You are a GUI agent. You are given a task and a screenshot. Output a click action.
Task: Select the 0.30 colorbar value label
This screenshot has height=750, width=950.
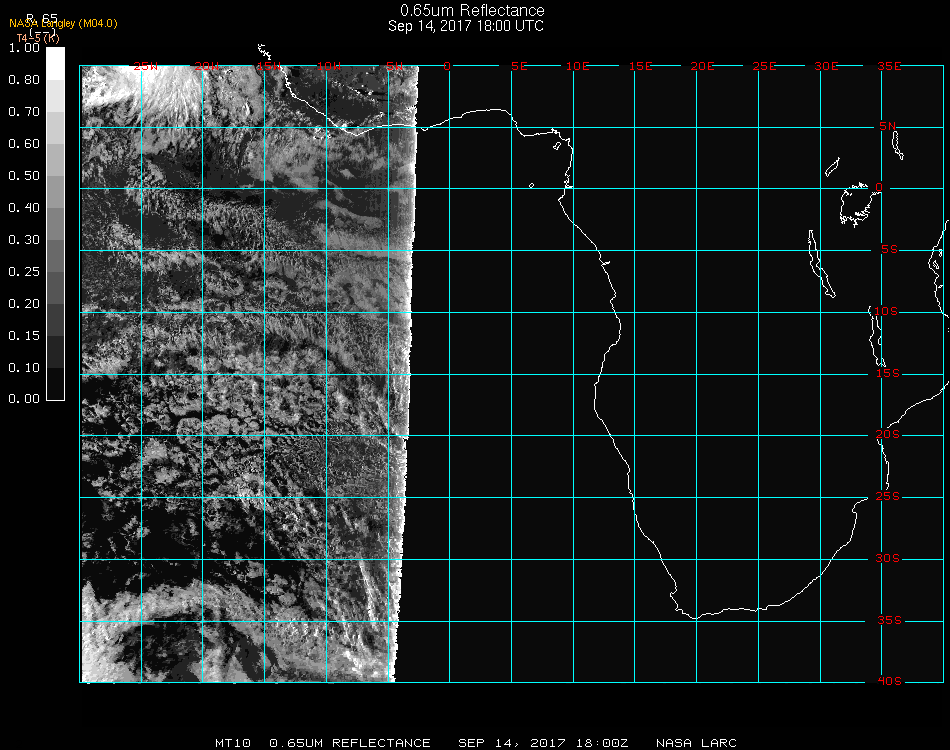(24, 241)
